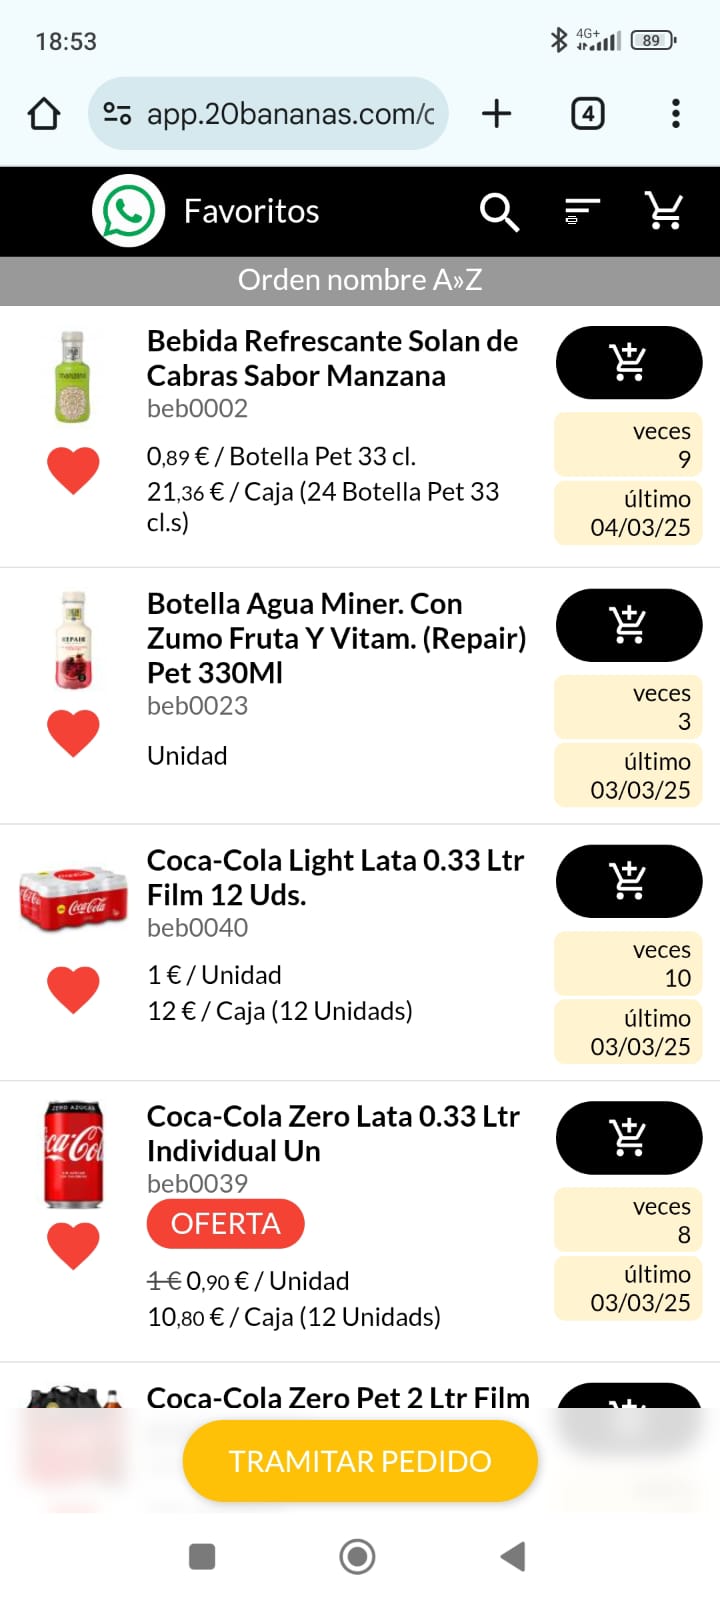Image resolution: width=720 pixels, height=1600 pixels.
Task: Toggle favorite heart for Repair water
Action: click(74, 733)
